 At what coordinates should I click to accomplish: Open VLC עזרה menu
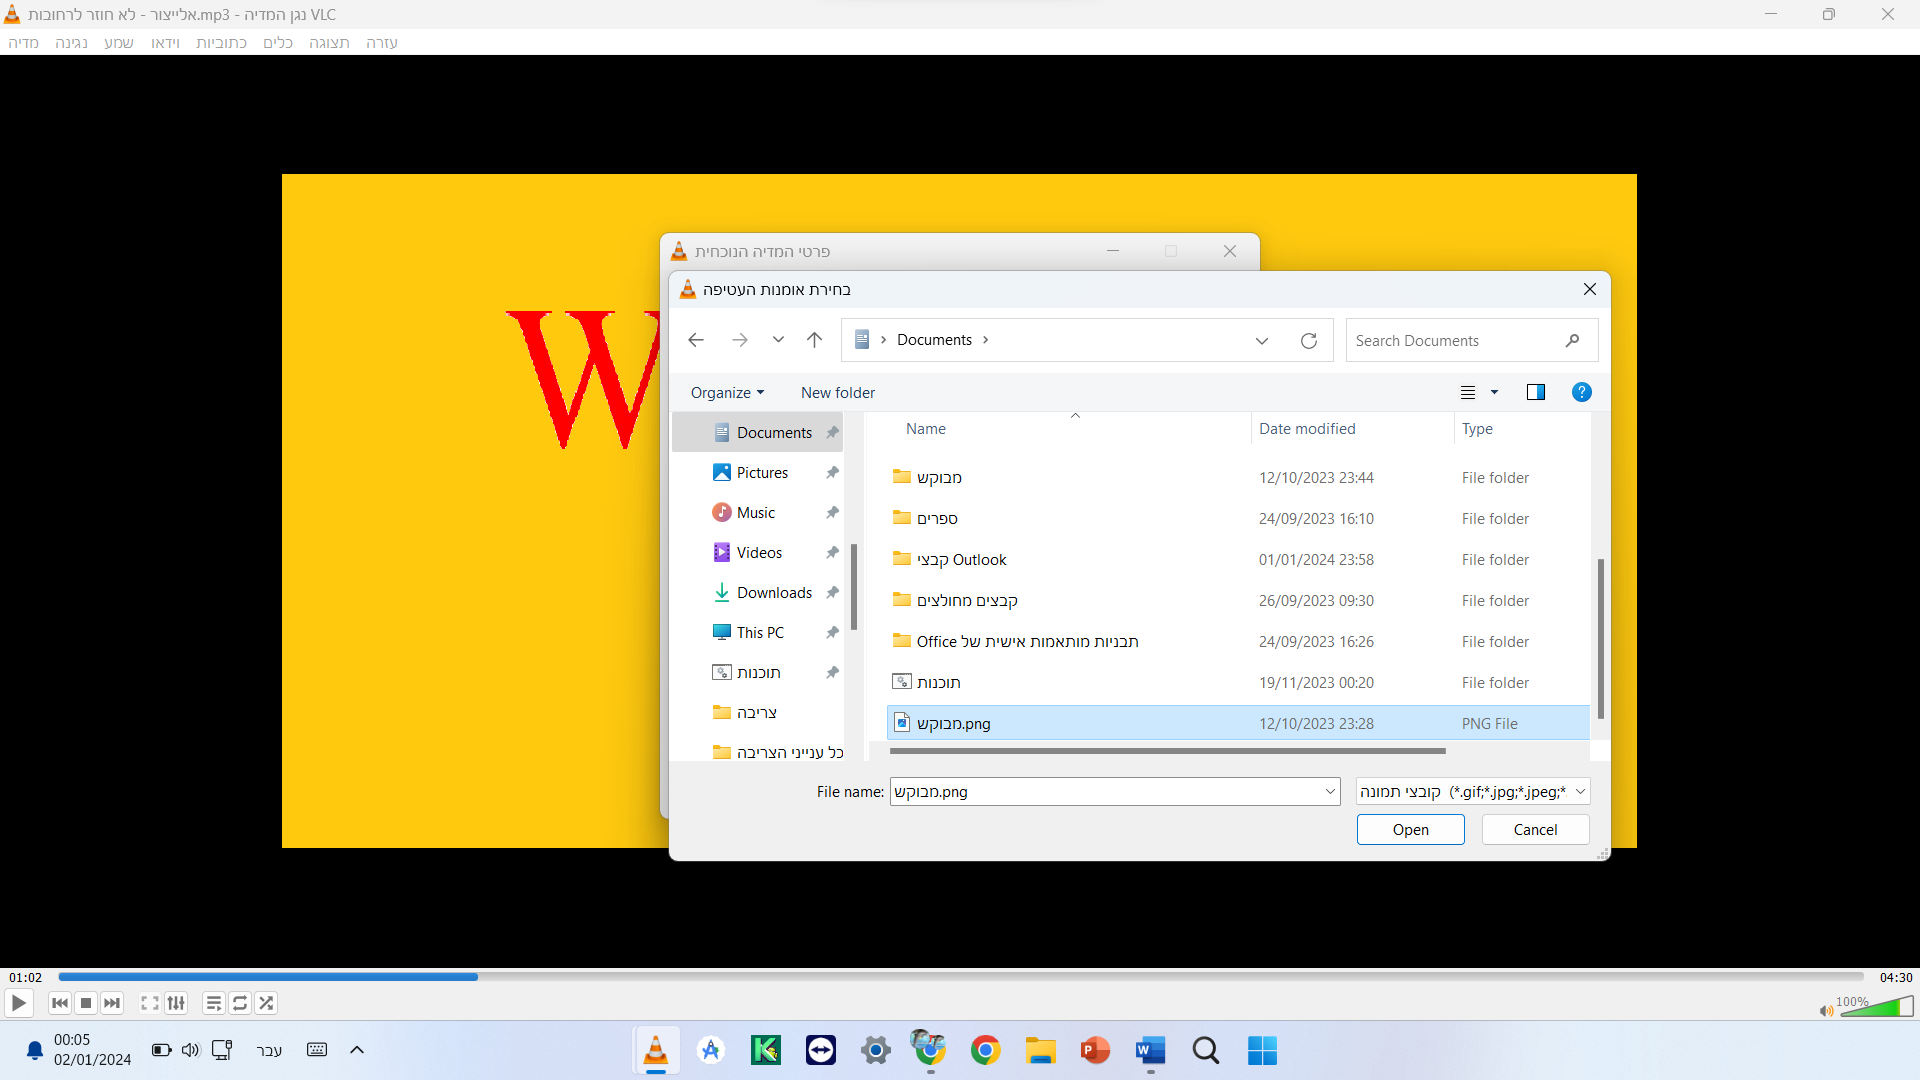pos(382,43)
